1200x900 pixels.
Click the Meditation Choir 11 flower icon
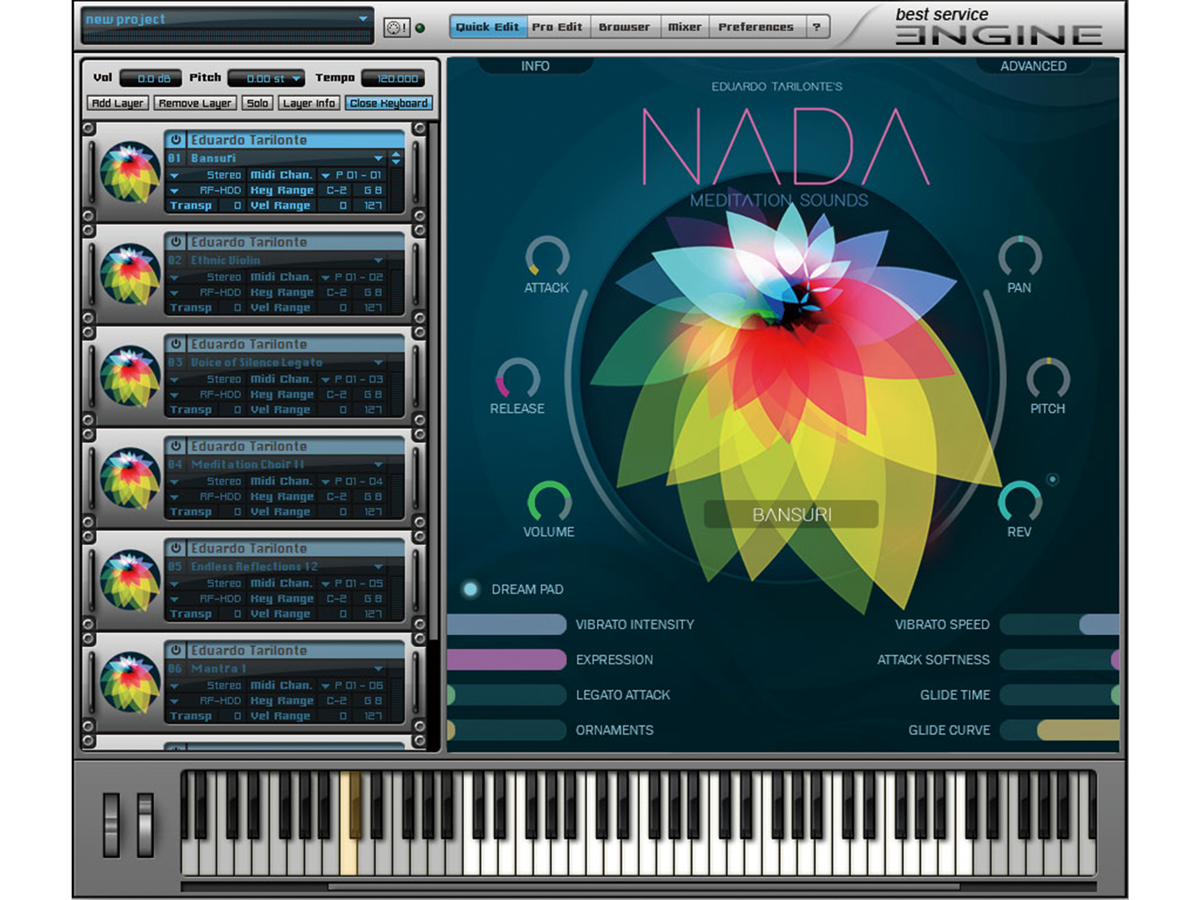pos(130,479)
